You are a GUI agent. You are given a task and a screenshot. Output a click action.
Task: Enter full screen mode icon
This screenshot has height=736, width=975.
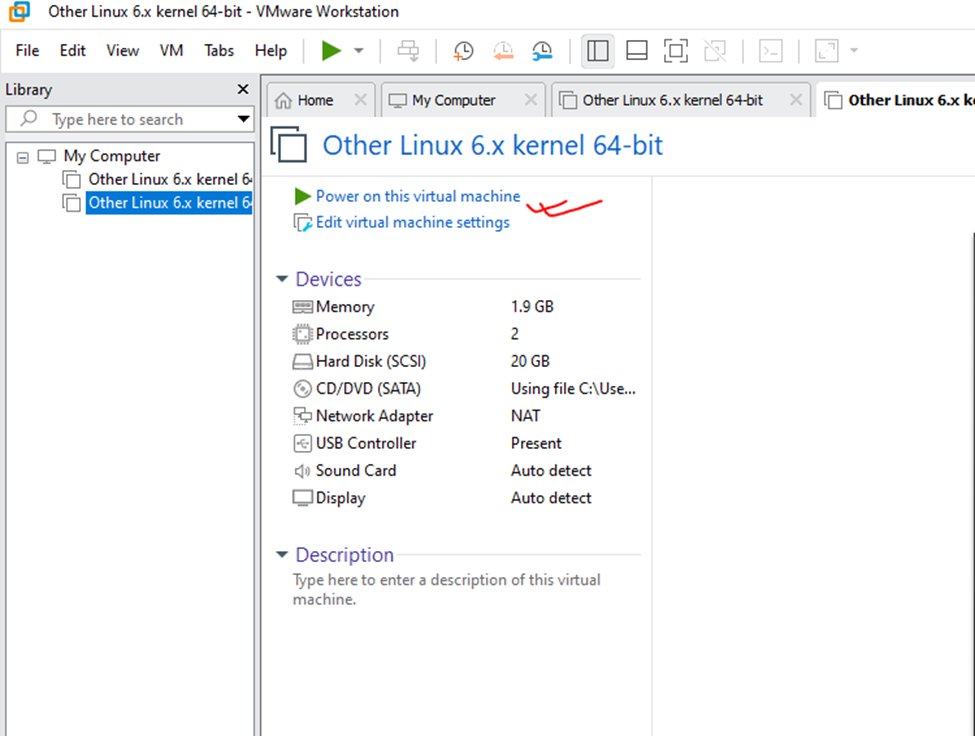[676, 51]
